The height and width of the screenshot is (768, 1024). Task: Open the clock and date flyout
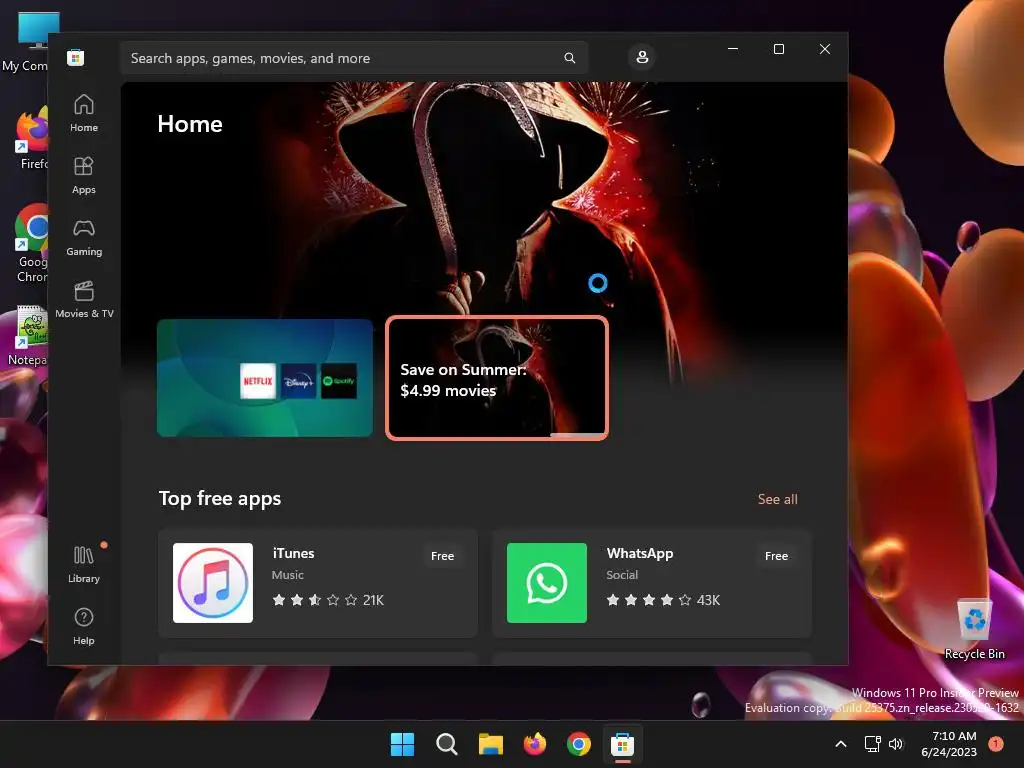click(x=949, y=744)
